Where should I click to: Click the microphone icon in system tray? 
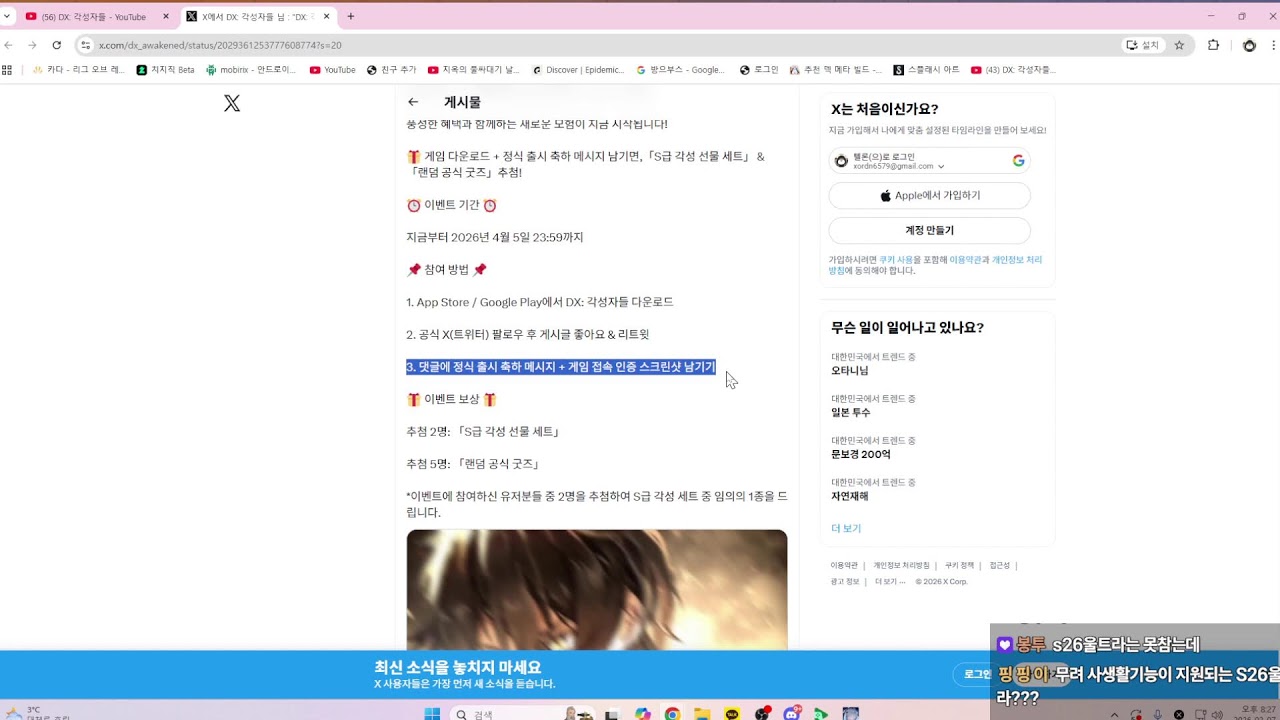click(x=1158, y=714)
